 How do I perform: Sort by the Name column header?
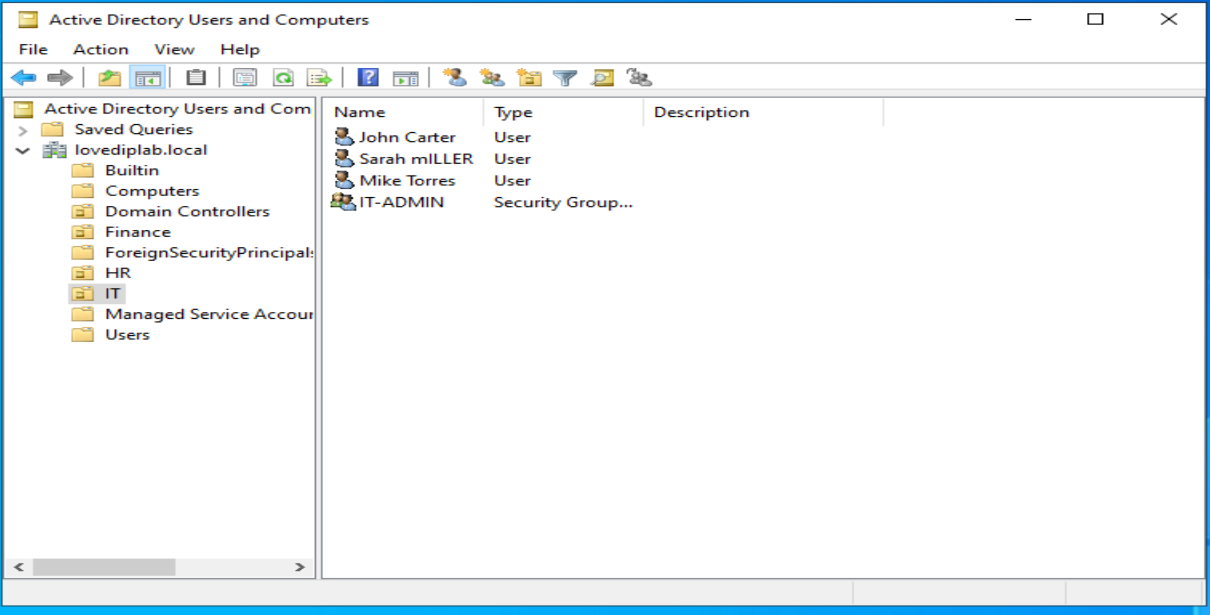pos(403,112)
